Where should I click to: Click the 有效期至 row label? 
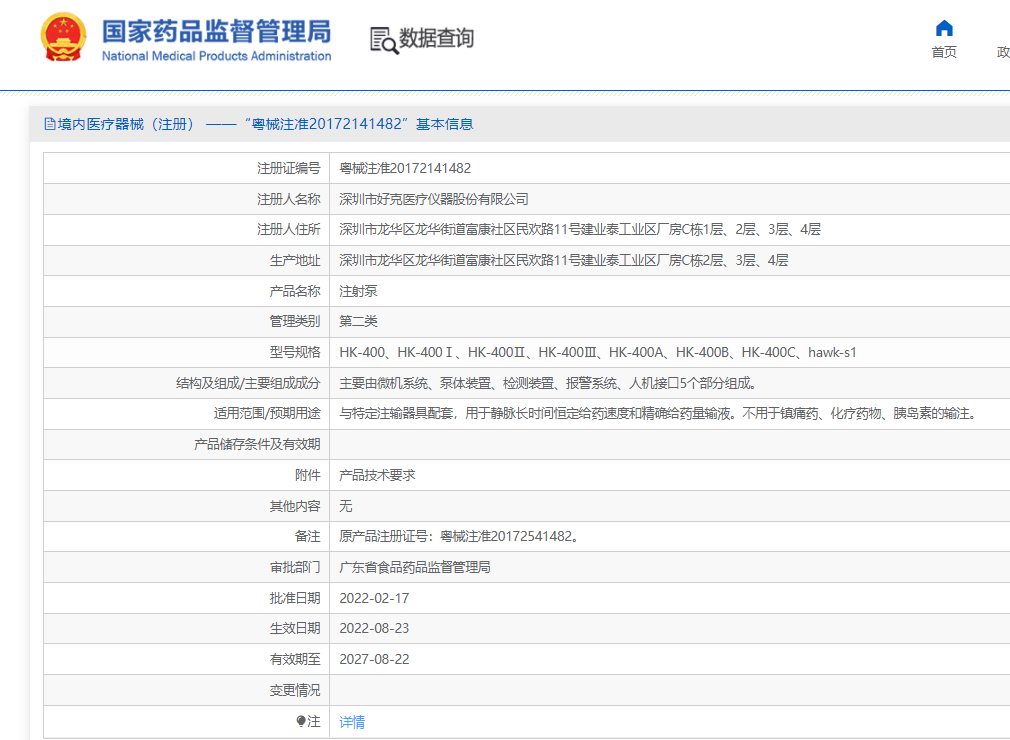tap(295, 659)
